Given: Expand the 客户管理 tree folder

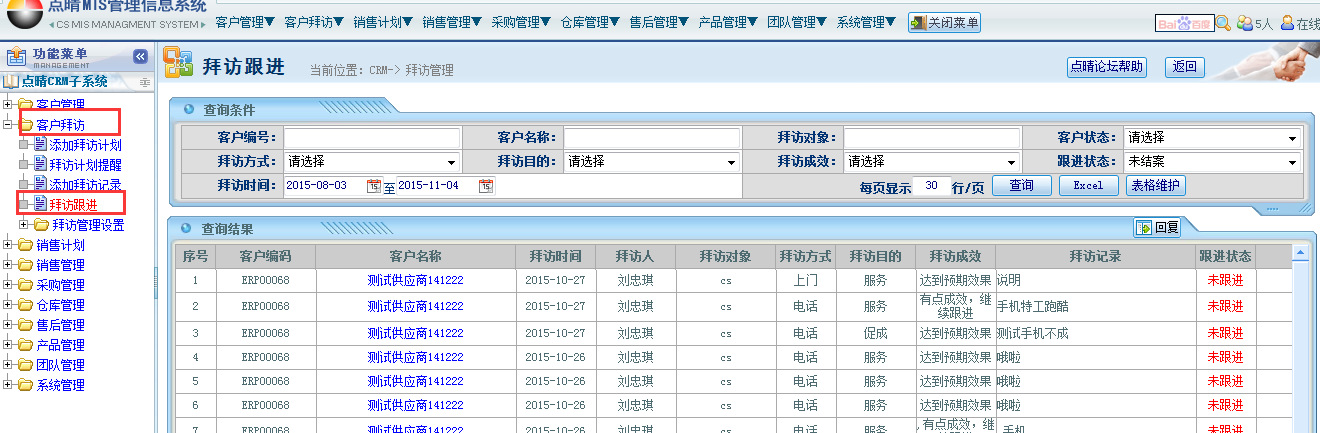Looking at the screenshot, I should [x=8, y=105].
